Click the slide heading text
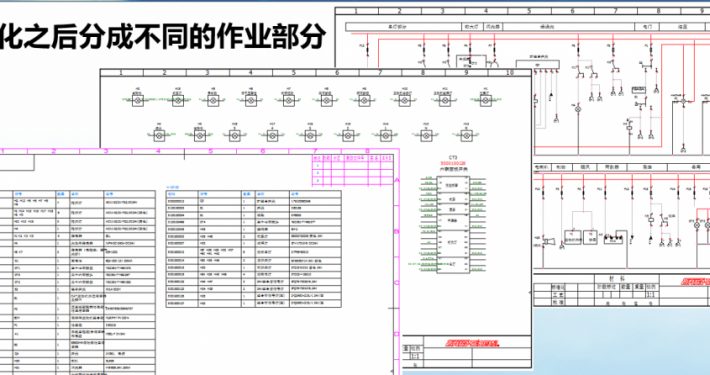 pos(163,36)
